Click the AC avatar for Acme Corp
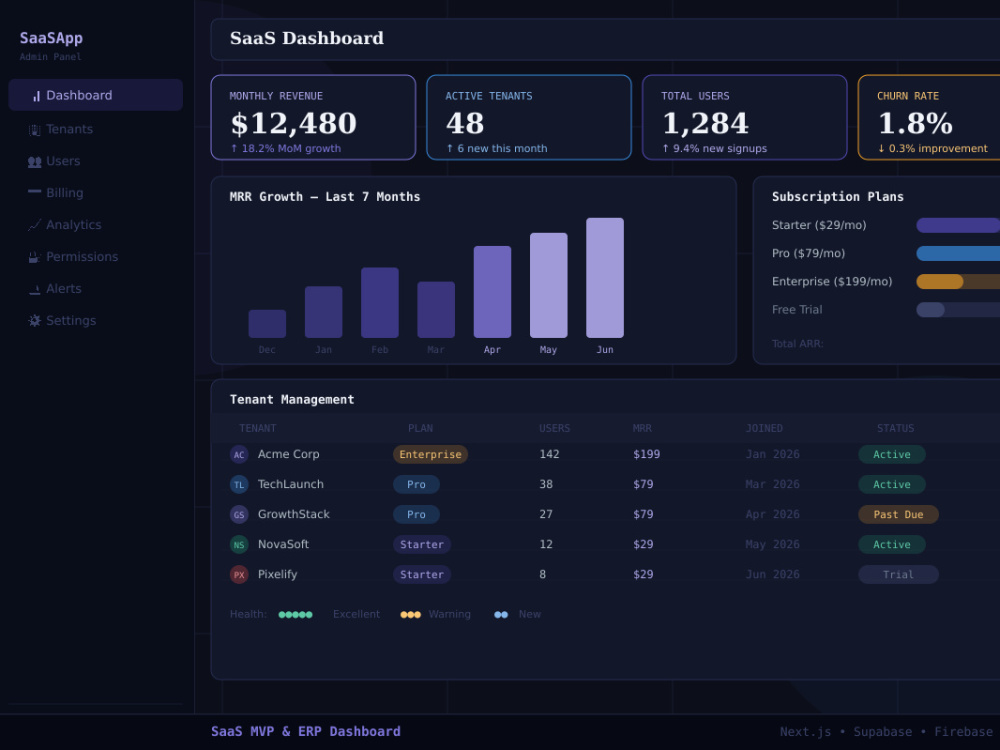 pyautogui.click(x=239, y=455)
